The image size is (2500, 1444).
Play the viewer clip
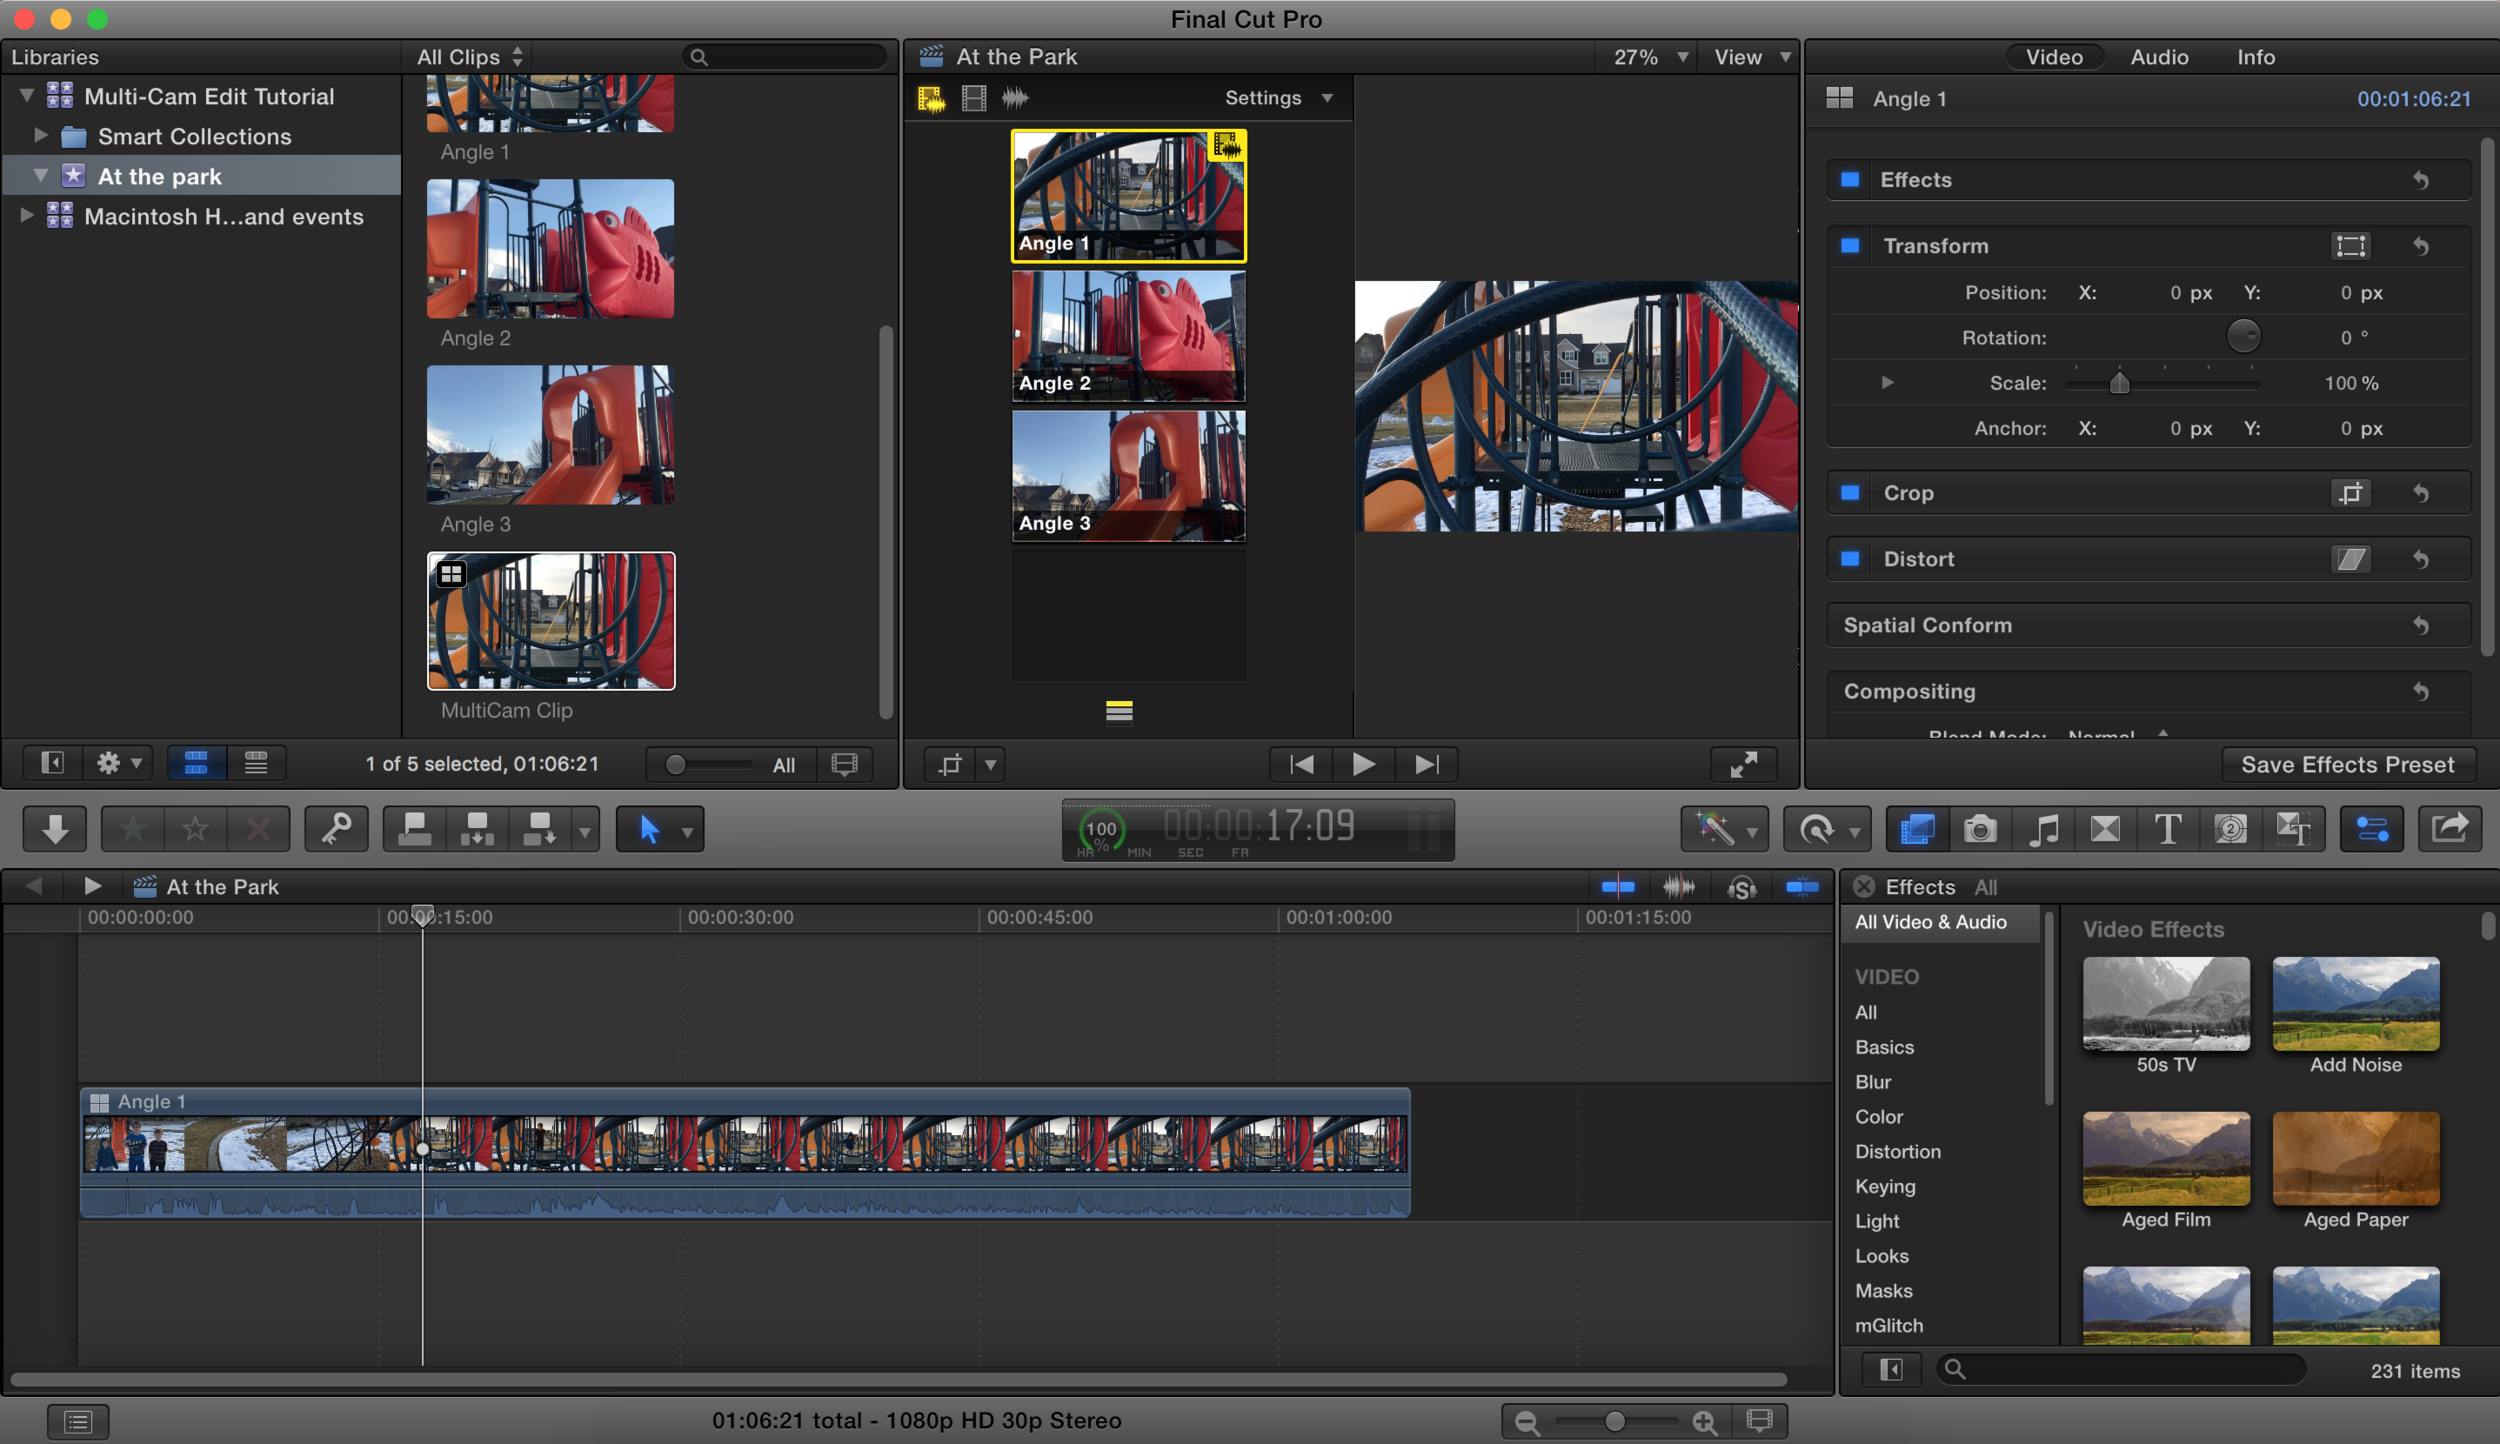1363,764
